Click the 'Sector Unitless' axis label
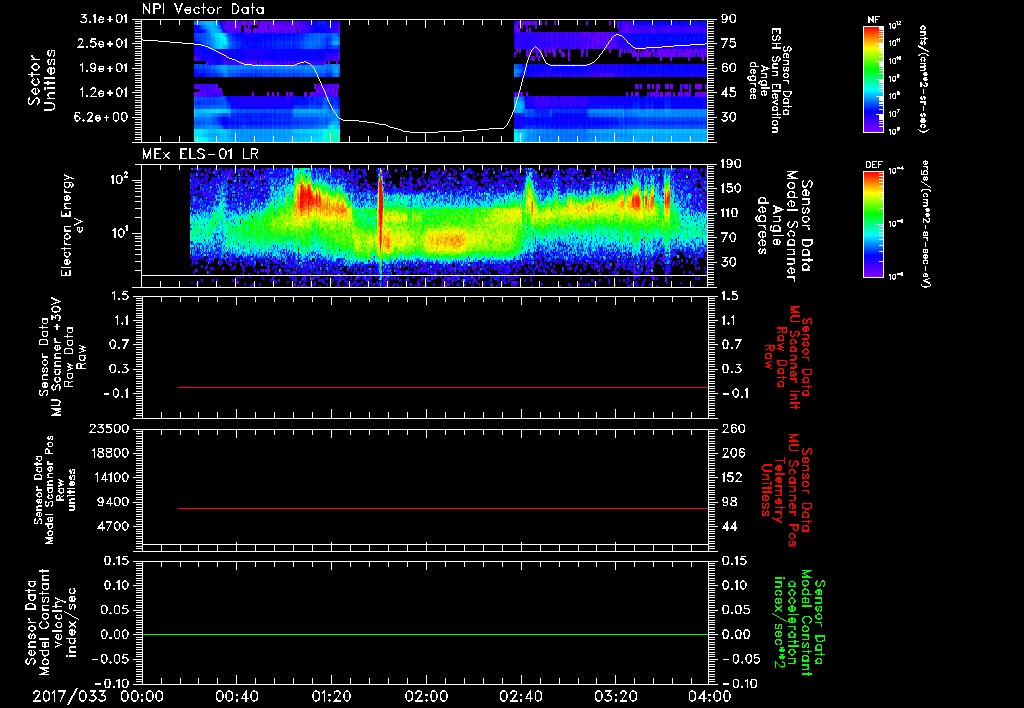1024x708 pixels. click(42, 80)
